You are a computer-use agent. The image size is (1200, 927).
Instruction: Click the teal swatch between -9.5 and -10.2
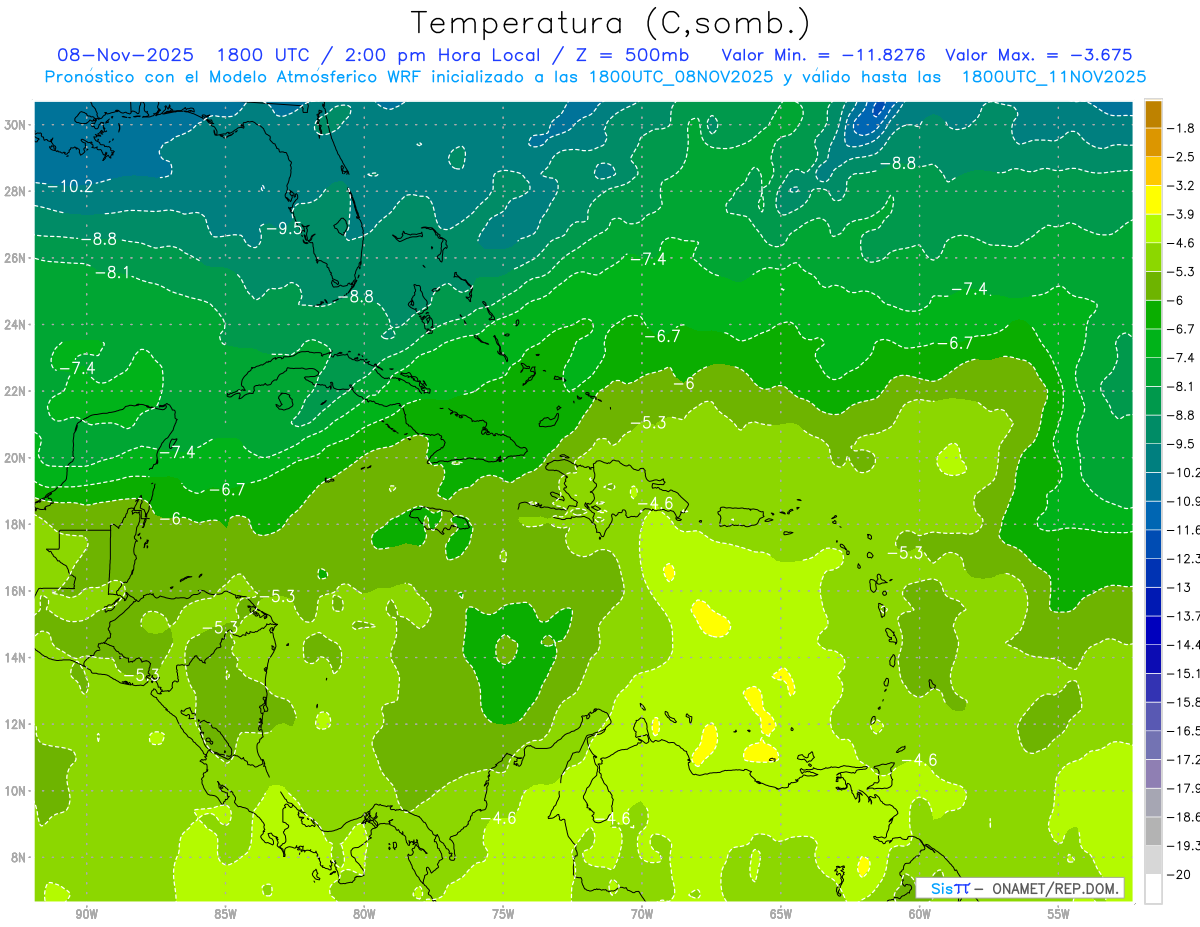pyautogui.click(x=1153, y=457)
